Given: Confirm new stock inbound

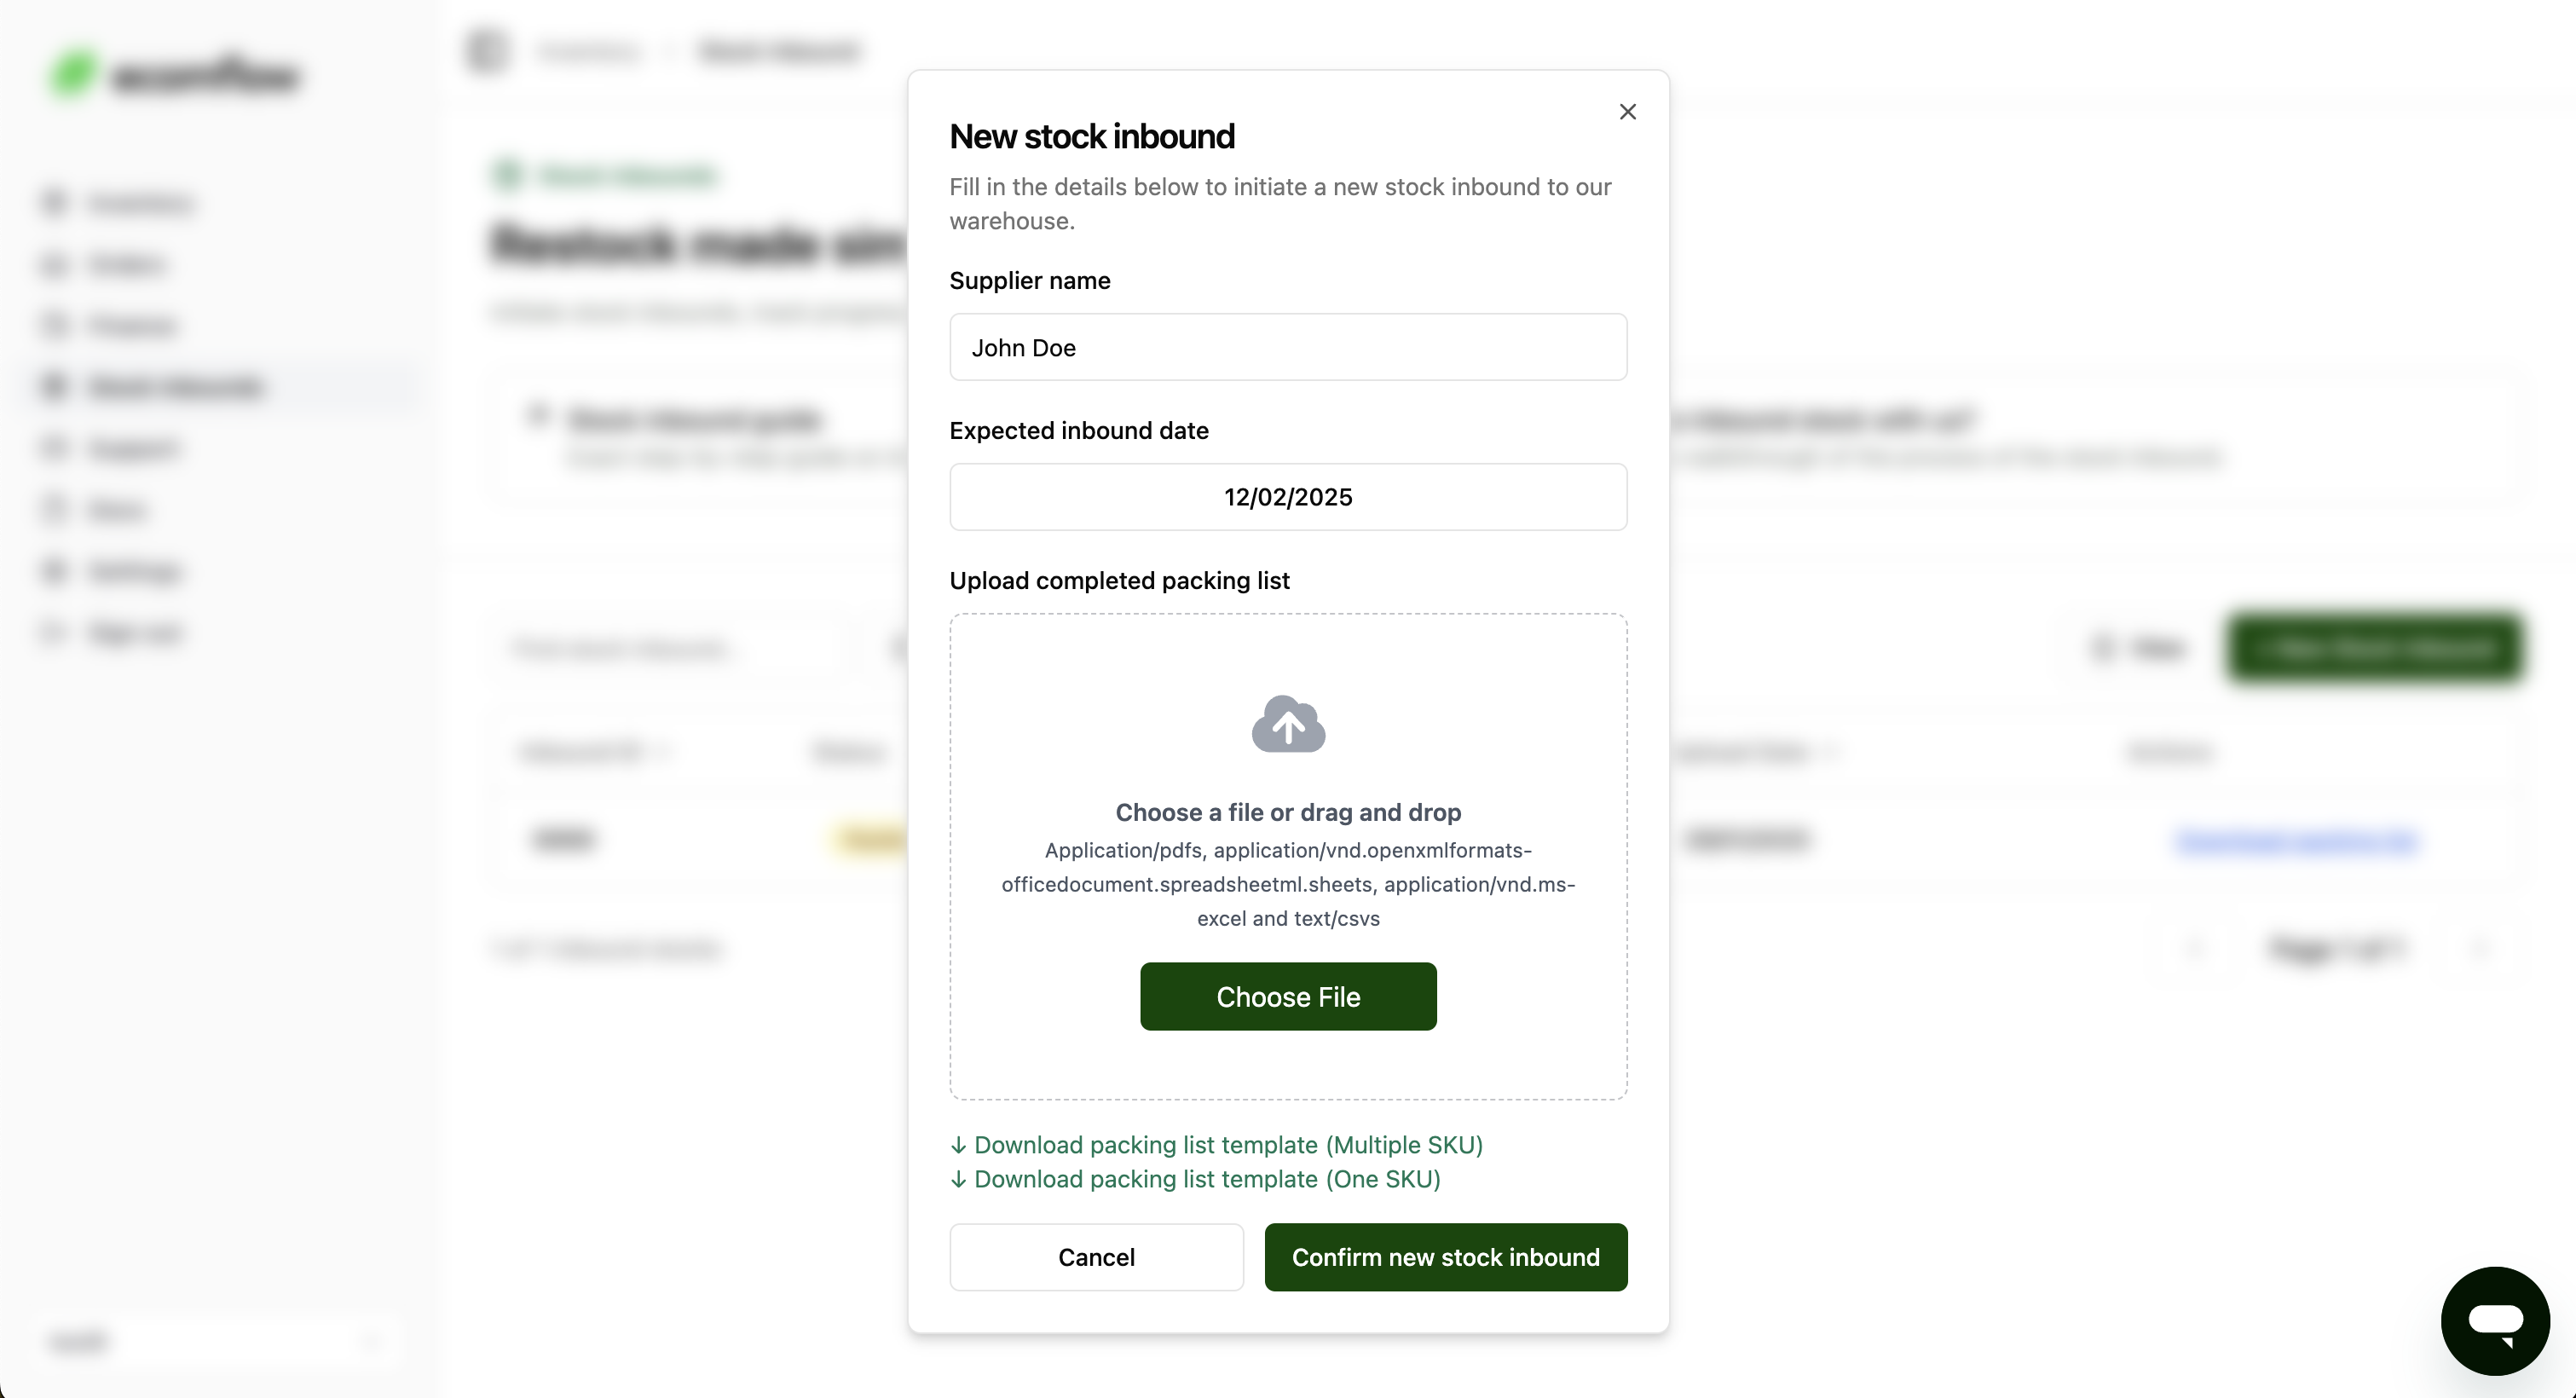Looking at the screenshot, I should pyautogui.click(x=1445, y=1257).
